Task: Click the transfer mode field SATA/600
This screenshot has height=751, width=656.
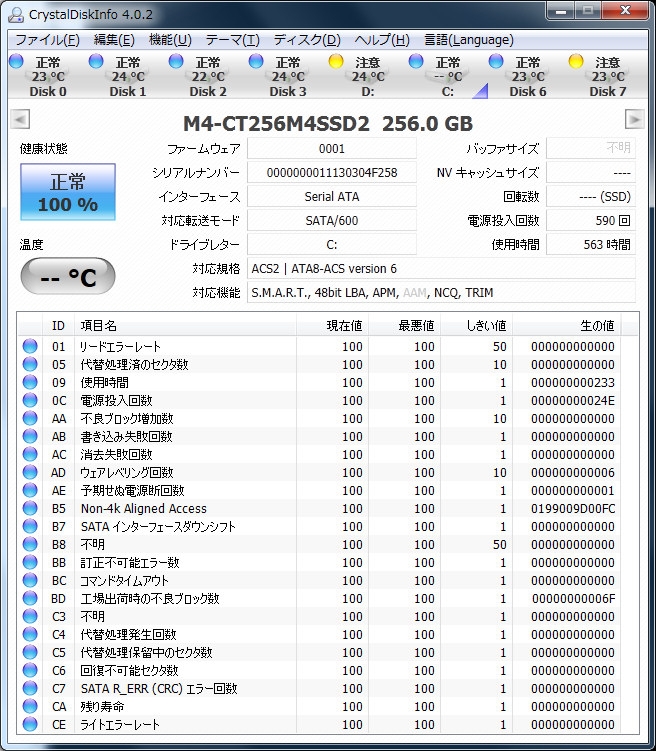Action: click(x=332, y=220)
